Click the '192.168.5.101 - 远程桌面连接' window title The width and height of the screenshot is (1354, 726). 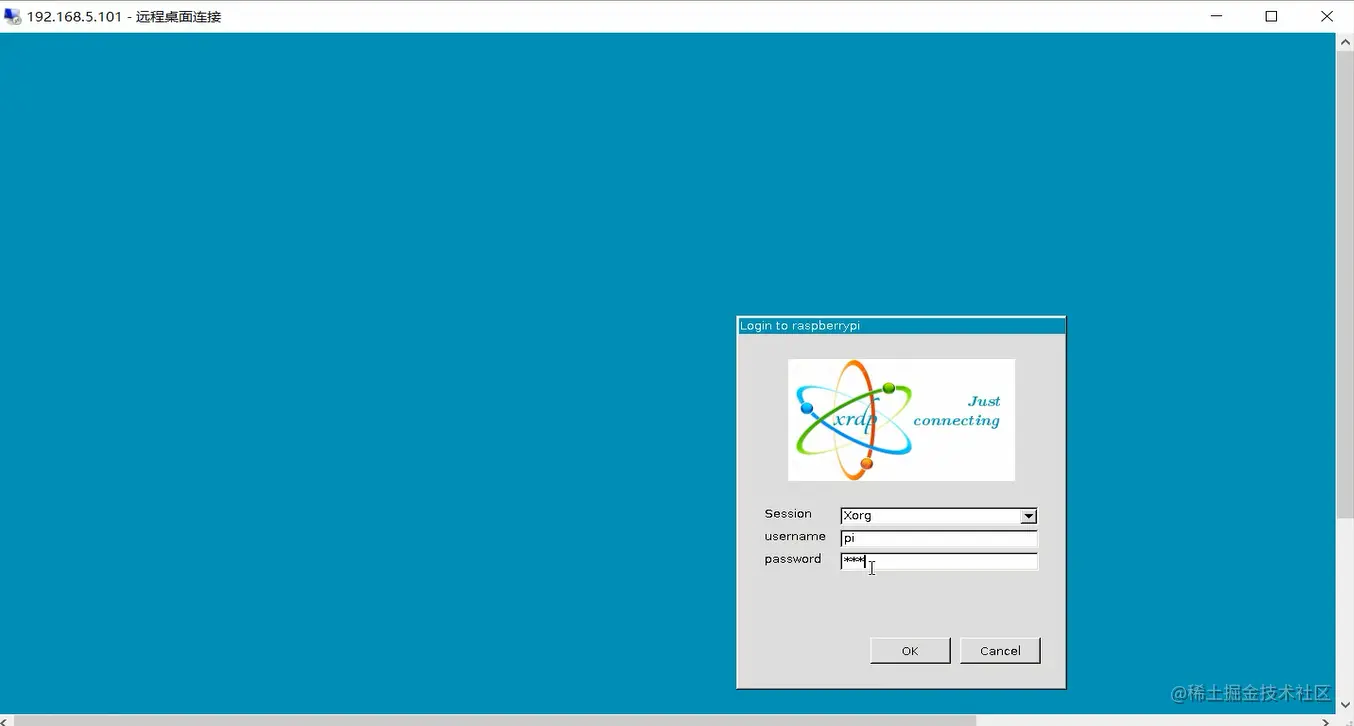[124, 17]
